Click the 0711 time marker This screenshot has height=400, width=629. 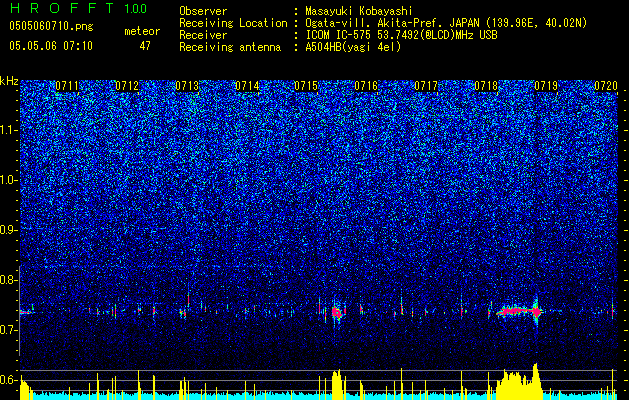click(67, 86)
